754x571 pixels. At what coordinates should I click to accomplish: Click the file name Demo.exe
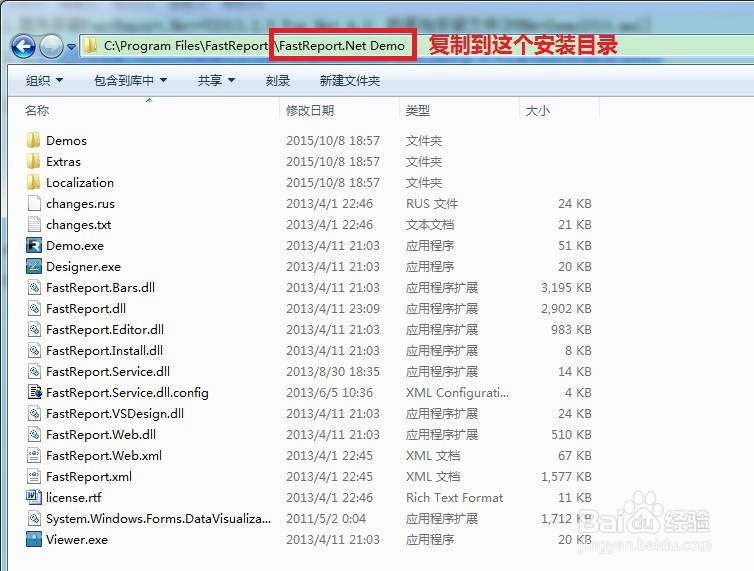pos(75,245)
